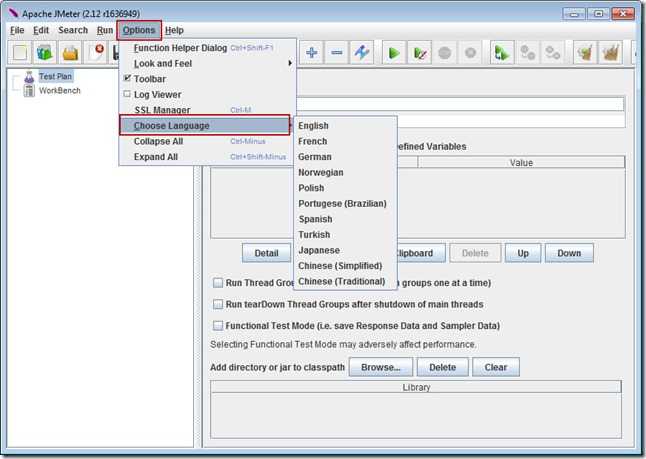The width and height of the screenshot is (646, 459).
Task: Click the Down button
Action: click(x=569, y=253)
